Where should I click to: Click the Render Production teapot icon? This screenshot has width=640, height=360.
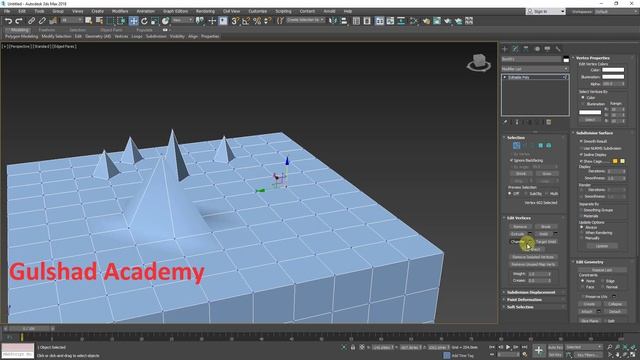[x=448, y=21]
